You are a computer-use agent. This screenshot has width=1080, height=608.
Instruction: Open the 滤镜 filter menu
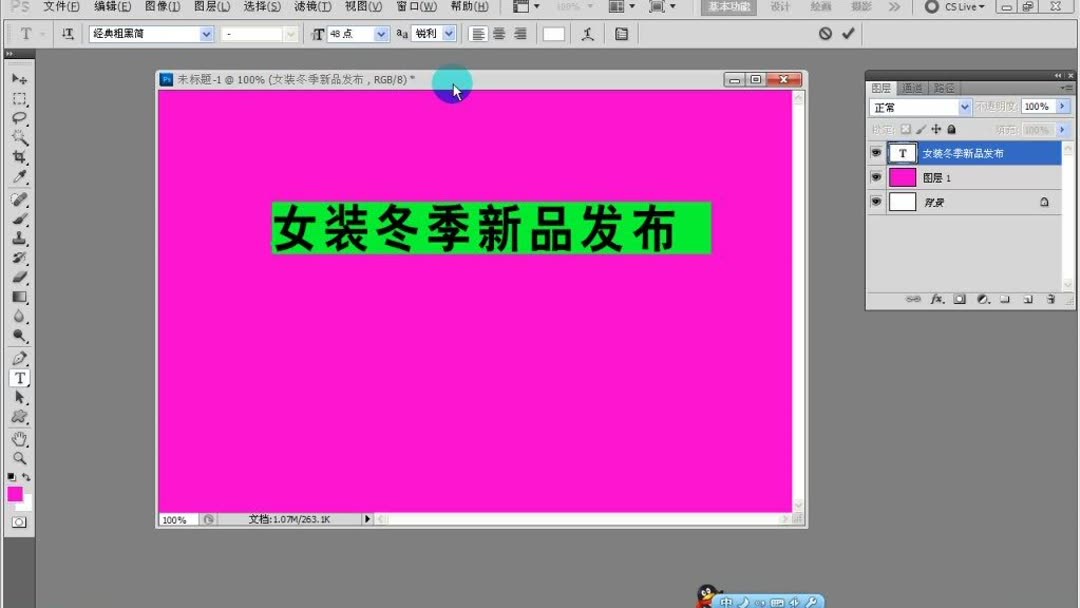pyautogui.click(x=312, y=7)
